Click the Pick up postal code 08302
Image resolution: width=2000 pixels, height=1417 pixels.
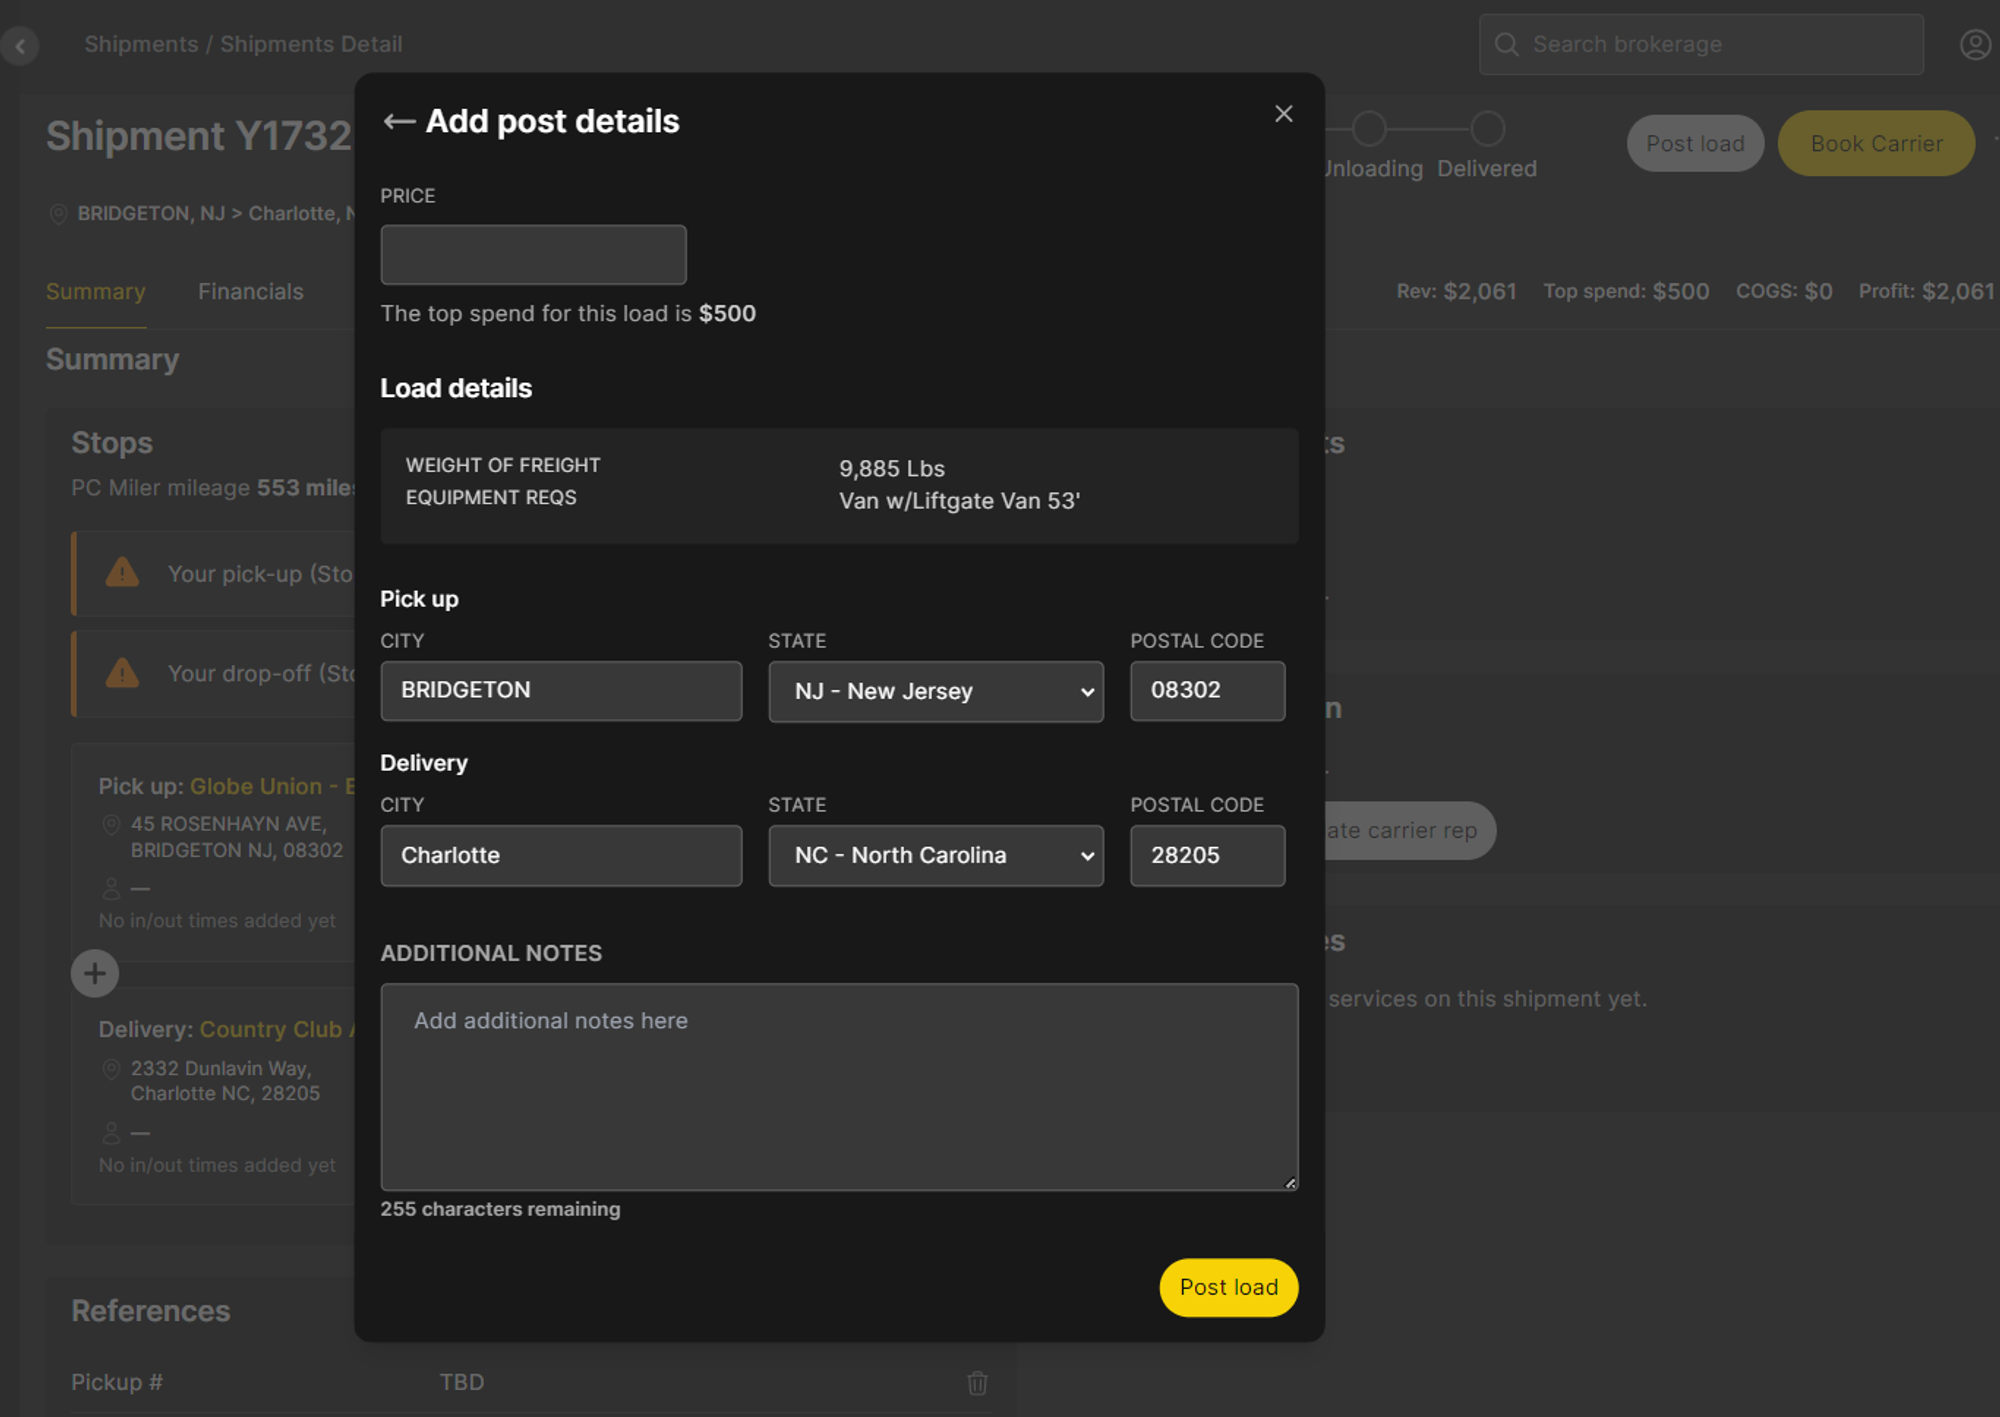tap(1207, 691)
